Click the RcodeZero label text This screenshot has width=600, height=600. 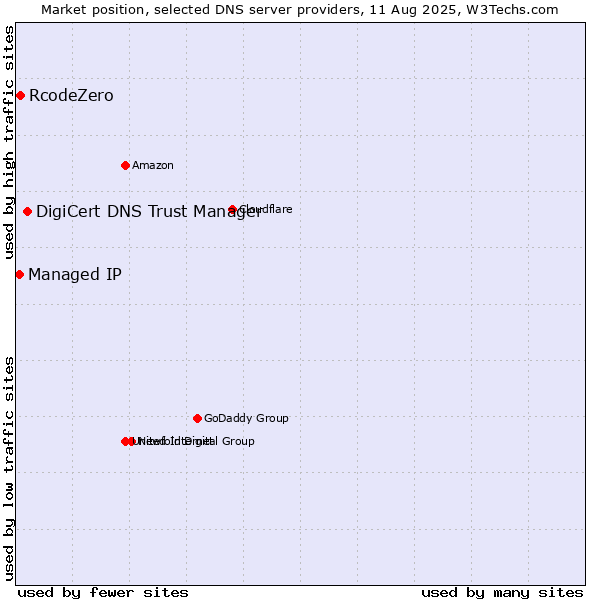71,96
